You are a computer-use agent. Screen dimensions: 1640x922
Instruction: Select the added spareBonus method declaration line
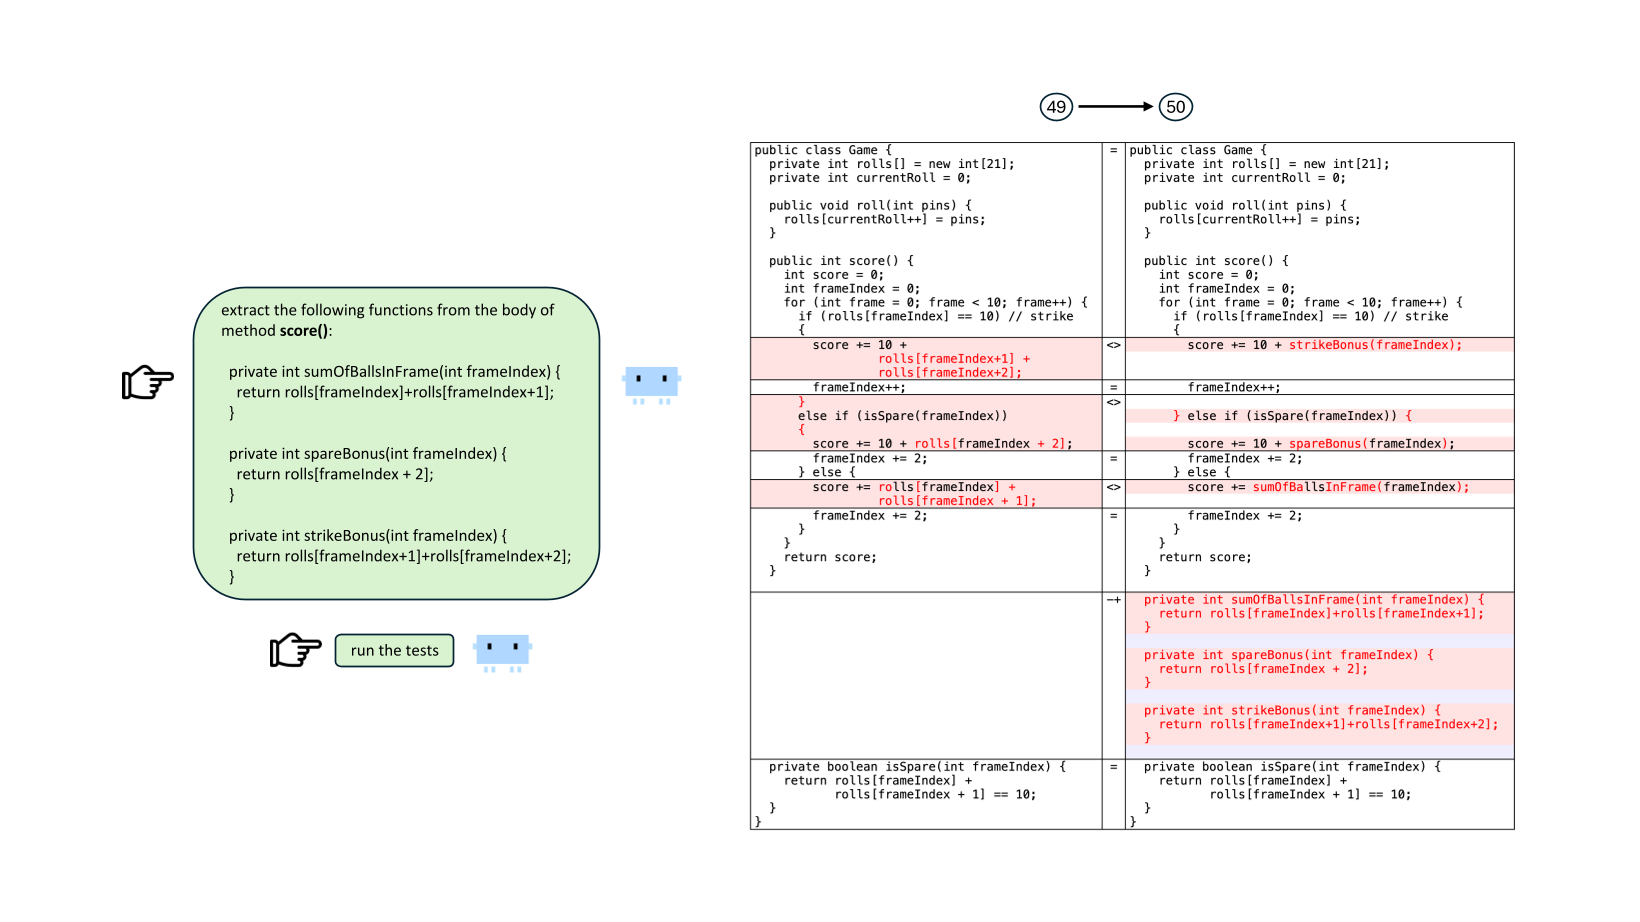(x=1288, y=655)
